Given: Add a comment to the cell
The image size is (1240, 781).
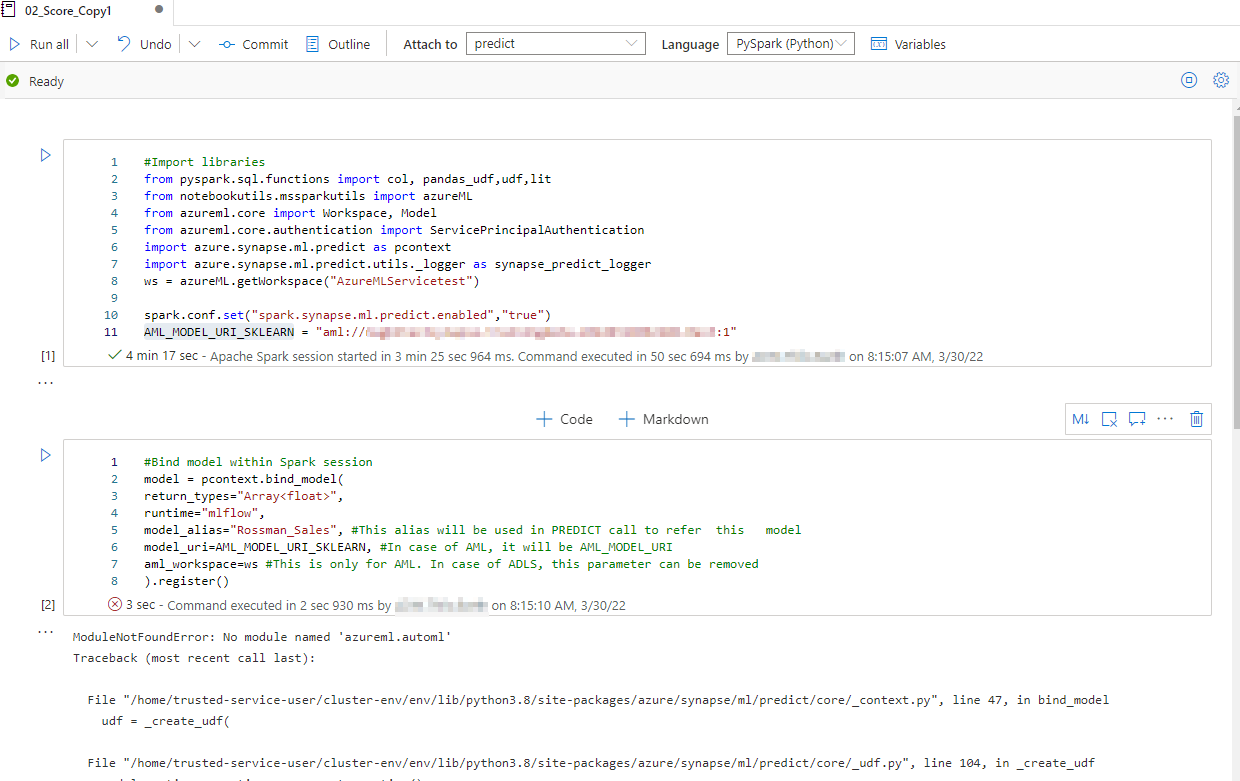Looking at the screenshot, I should pos(1137,419).
